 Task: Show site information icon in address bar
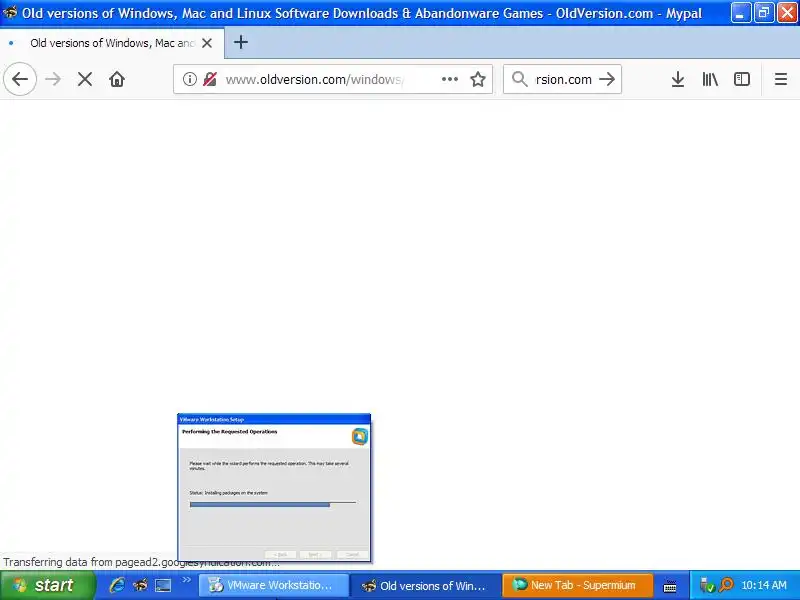pos(190,79)
